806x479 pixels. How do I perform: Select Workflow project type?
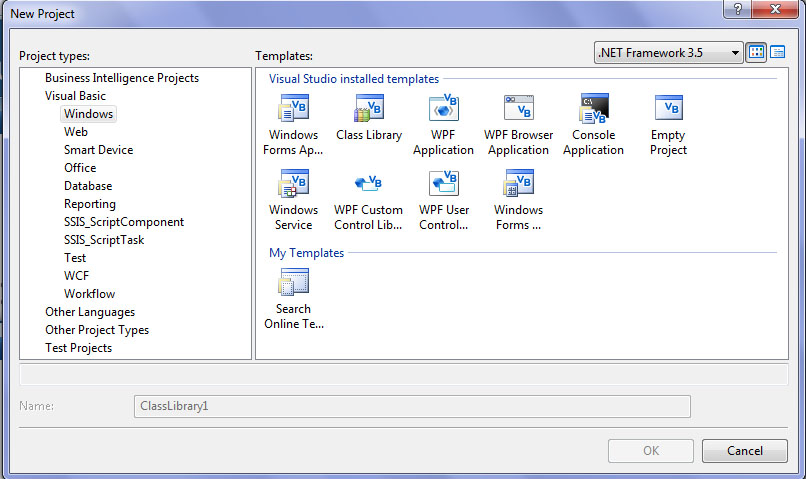[89, 294]
